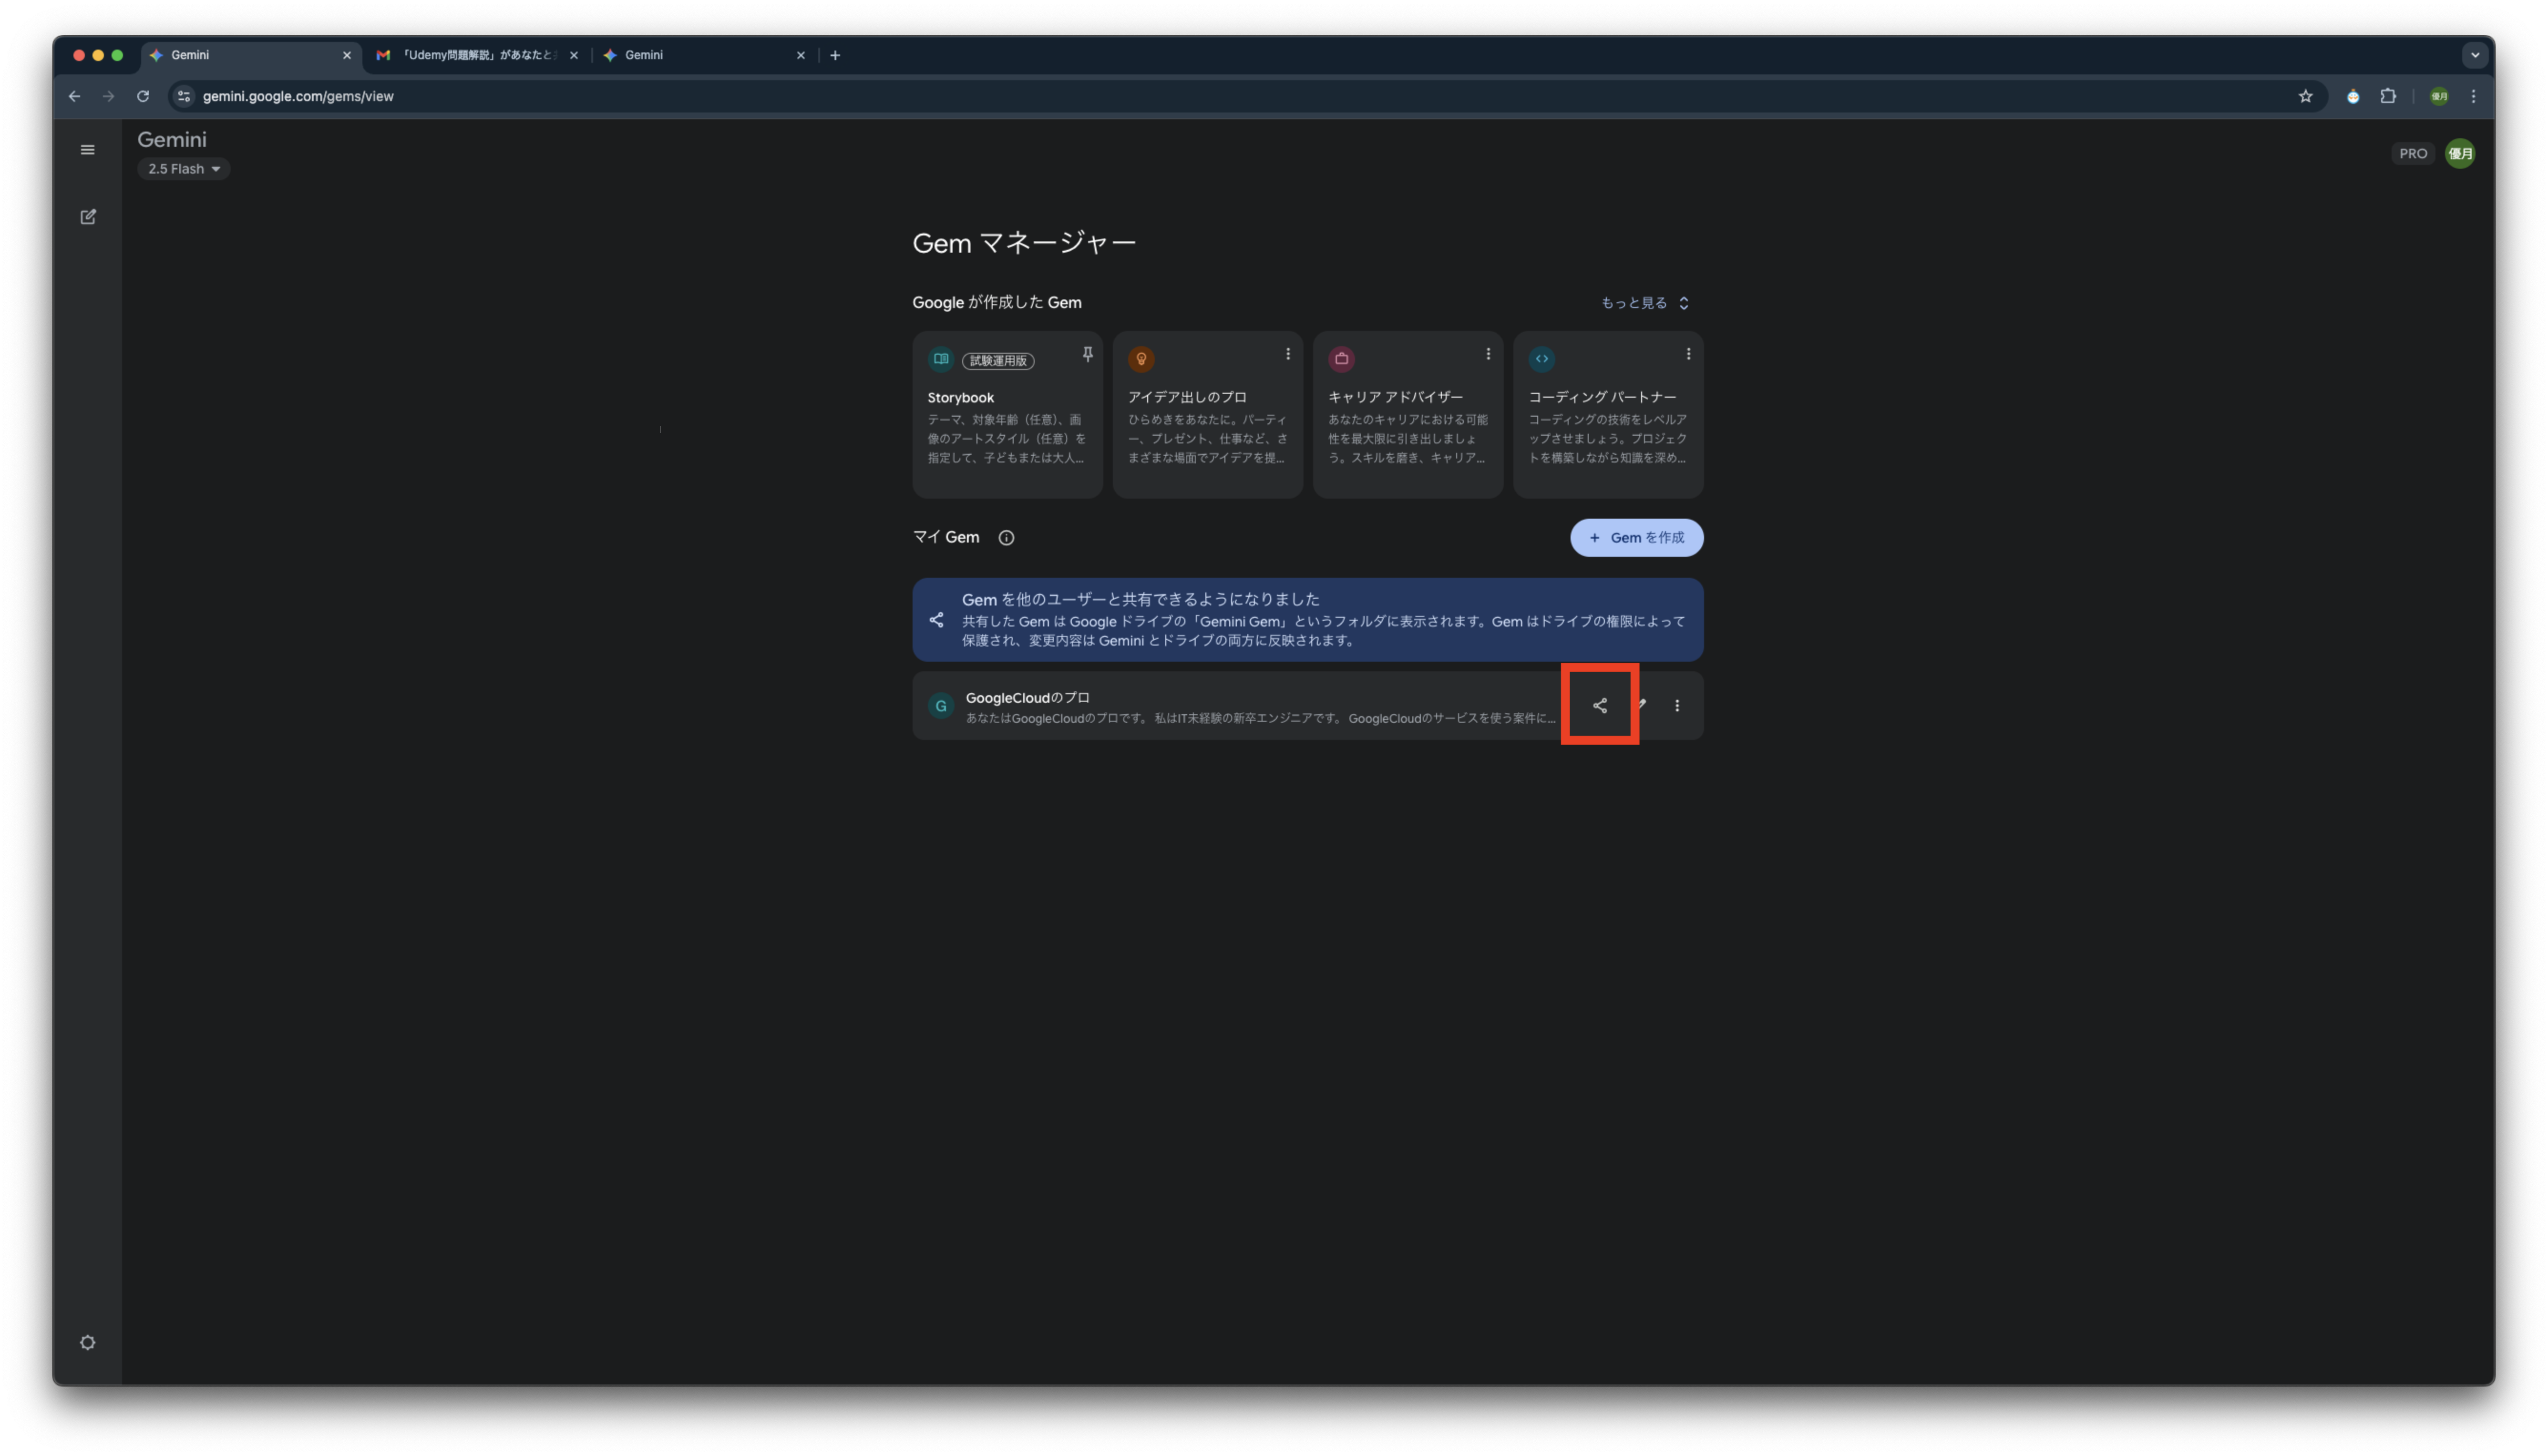This screenshot has height=1456, width=2548.
Task: Click the Storybook book icon
Action: [941, 359]
